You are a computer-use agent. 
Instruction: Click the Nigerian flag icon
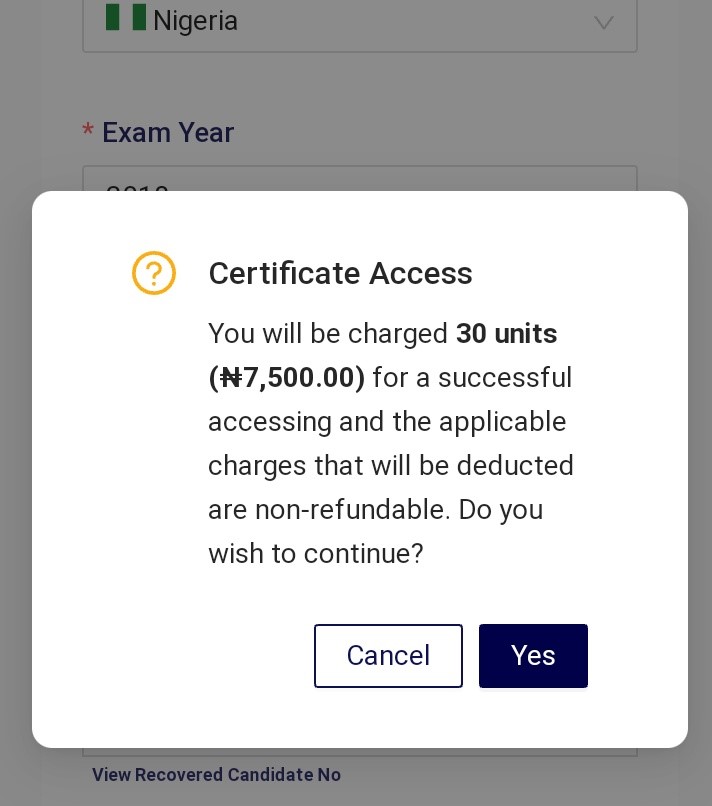click(x=126, y=17)
